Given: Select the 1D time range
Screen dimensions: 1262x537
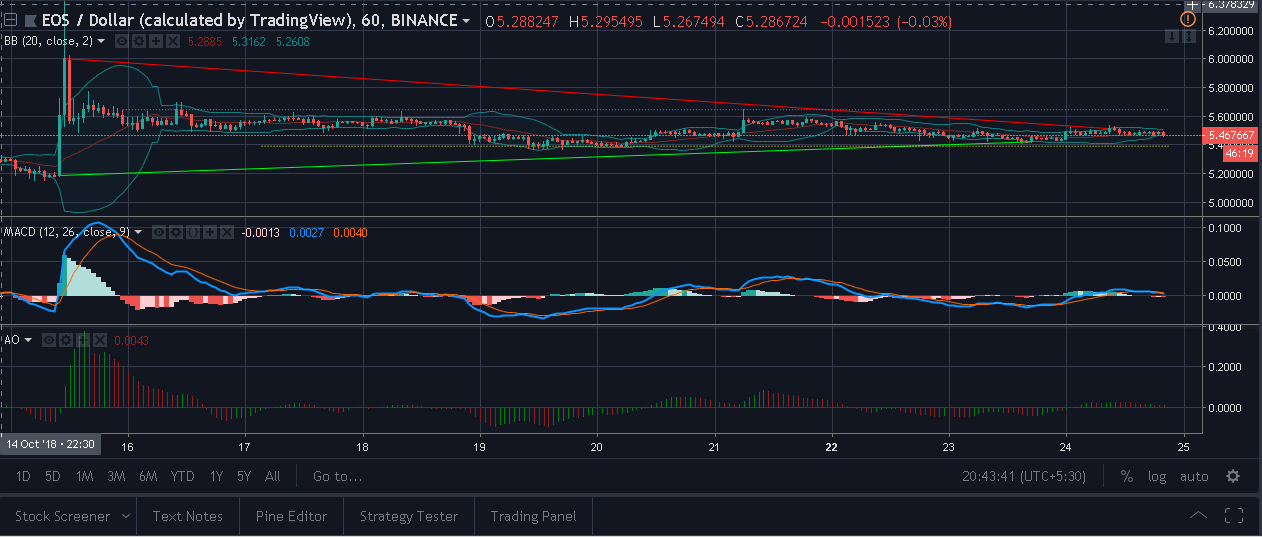Looking at the screenshot, I should coord(22,476).
